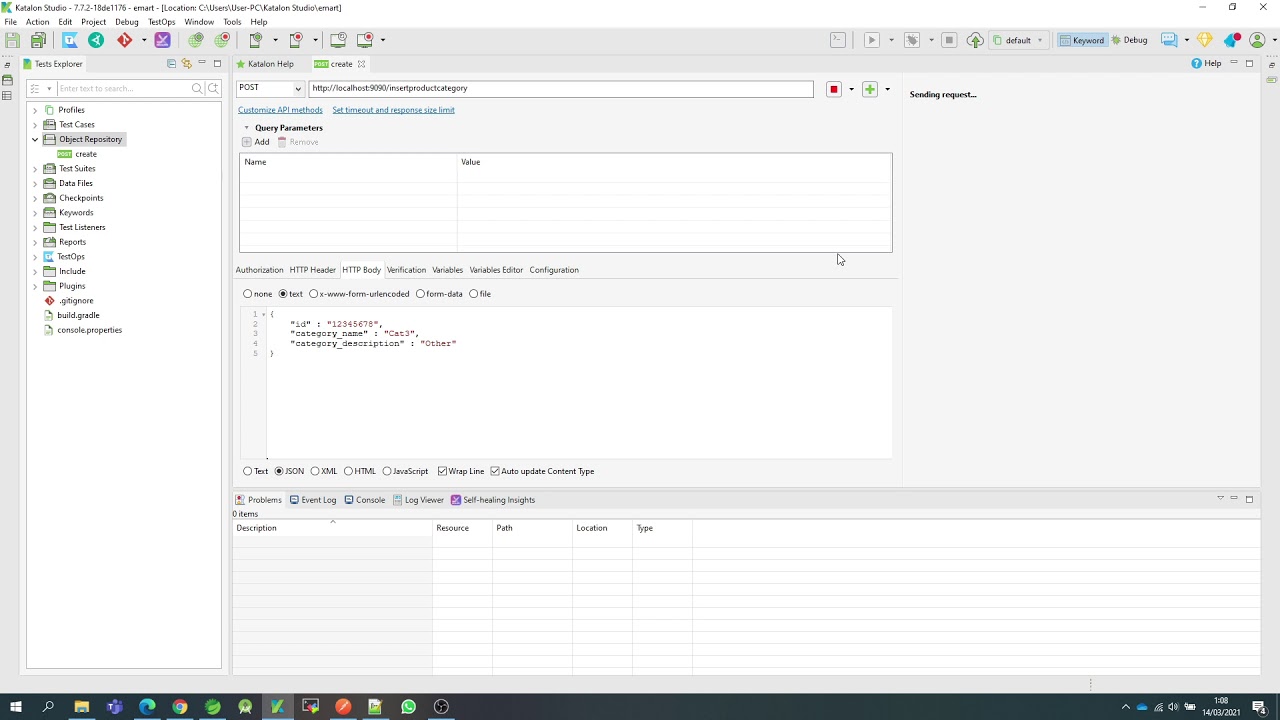Image resolution: width=1280 pixels, height=720 pixels.
Task: Click the Record Web globe icon
Action: [x=222, y=40]
